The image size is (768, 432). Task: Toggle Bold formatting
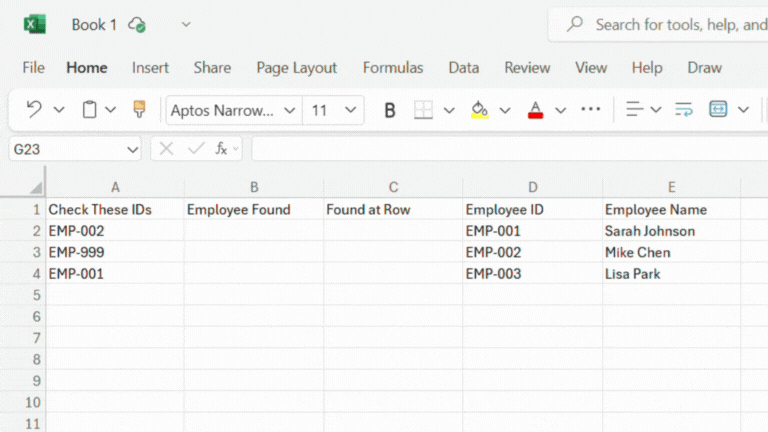point(390,110)
